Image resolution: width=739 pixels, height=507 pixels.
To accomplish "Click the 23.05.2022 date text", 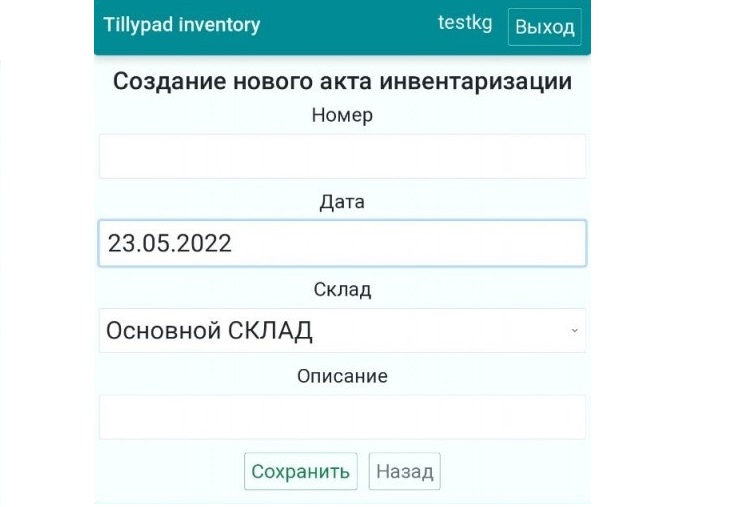I will point(170,243).
